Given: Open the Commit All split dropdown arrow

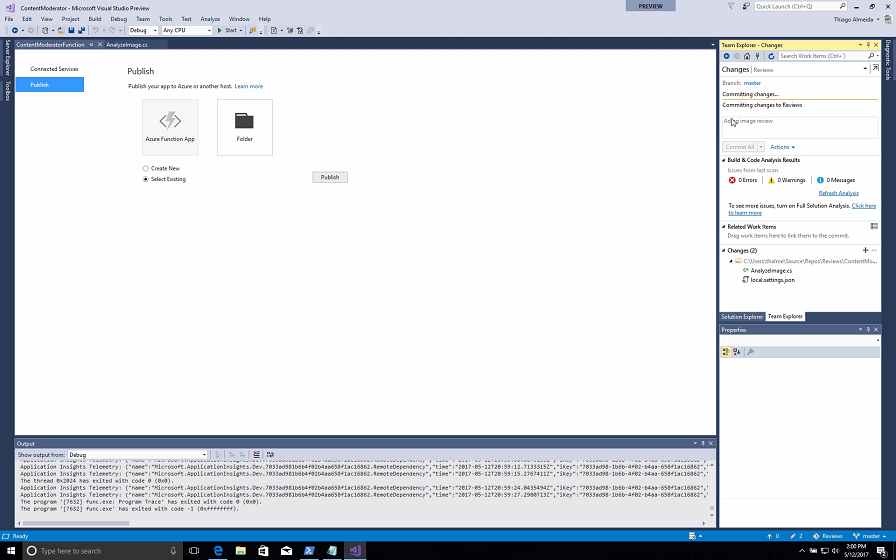Looking at the screenshot, I should 761,147.
